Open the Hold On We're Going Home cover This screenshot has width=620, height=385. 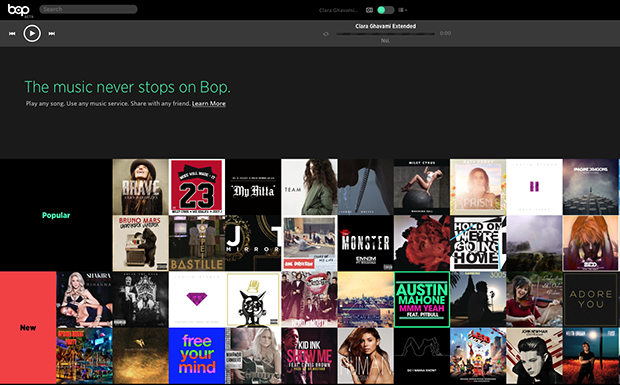pos(478,243)
